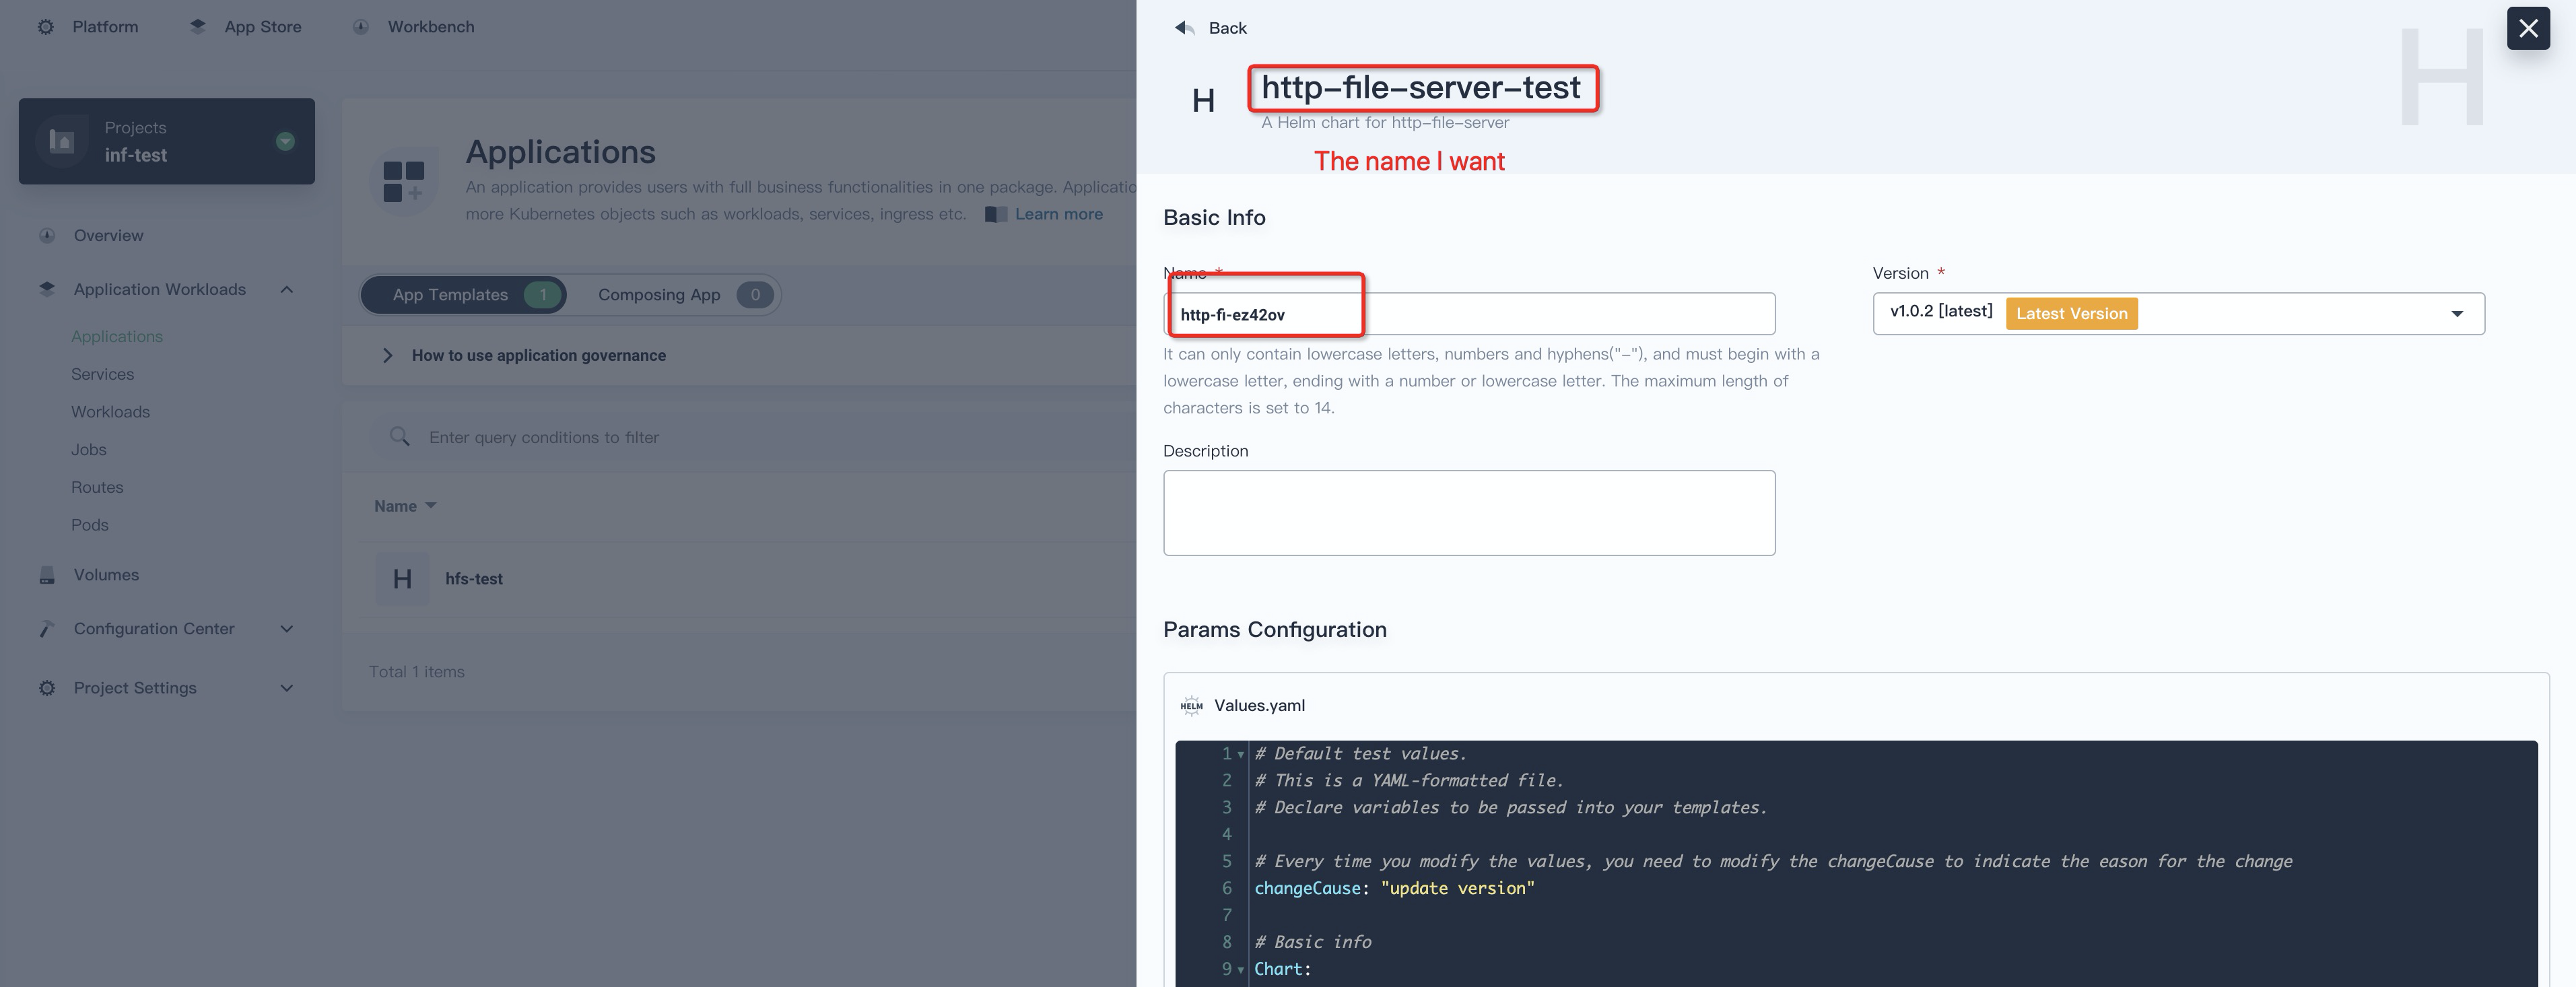
Task: Fold YAML code at line 1
Action: pyautogui.click(x=1241, y=755)
